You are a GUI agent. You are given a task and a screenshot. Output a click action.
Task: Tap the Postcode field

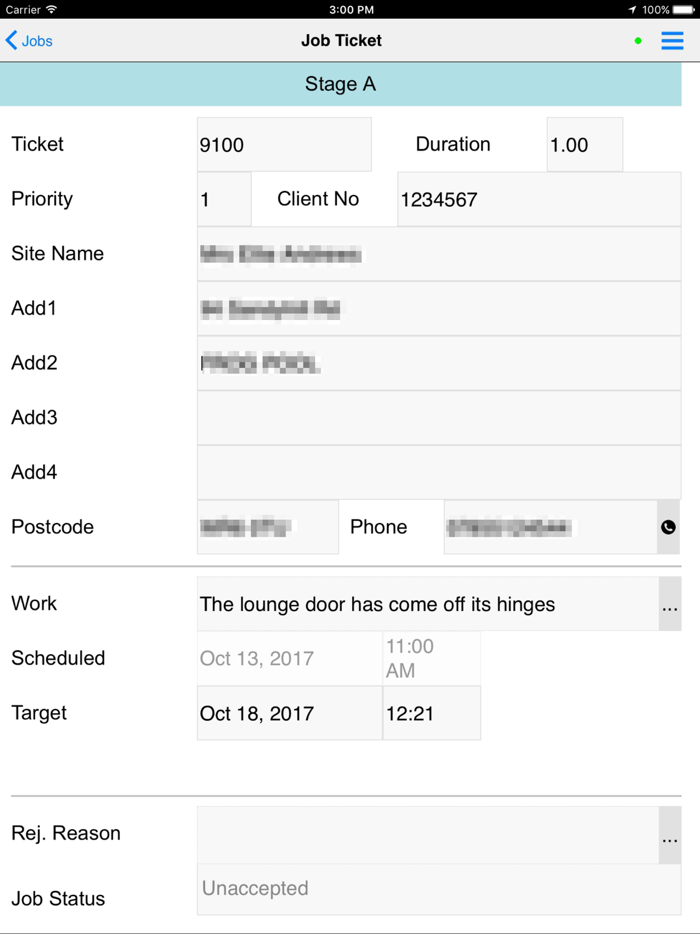[267, 527]
